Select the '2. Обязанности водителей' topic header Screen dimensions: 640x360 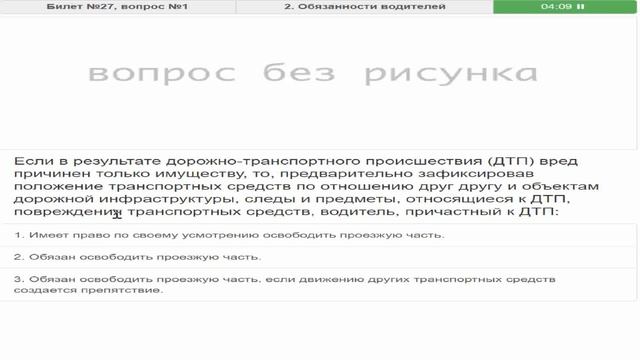[x=364, y=7]
